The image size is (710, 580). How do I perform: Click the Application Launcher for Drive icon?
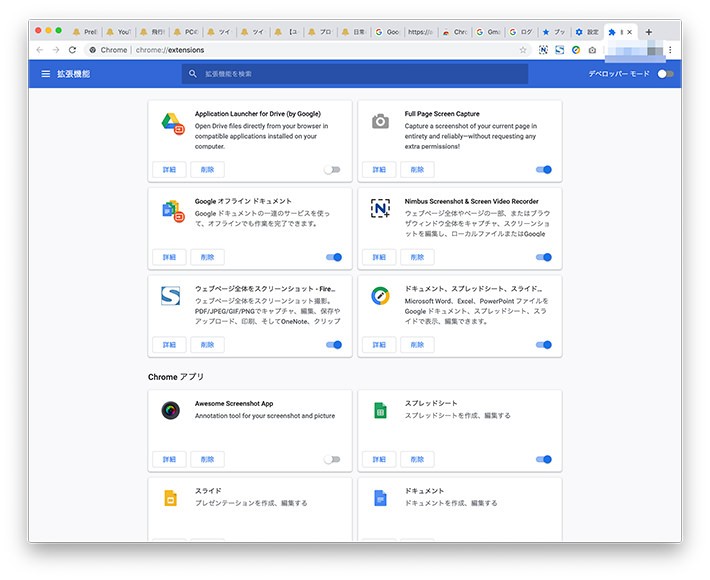click(x=173, y=124)
